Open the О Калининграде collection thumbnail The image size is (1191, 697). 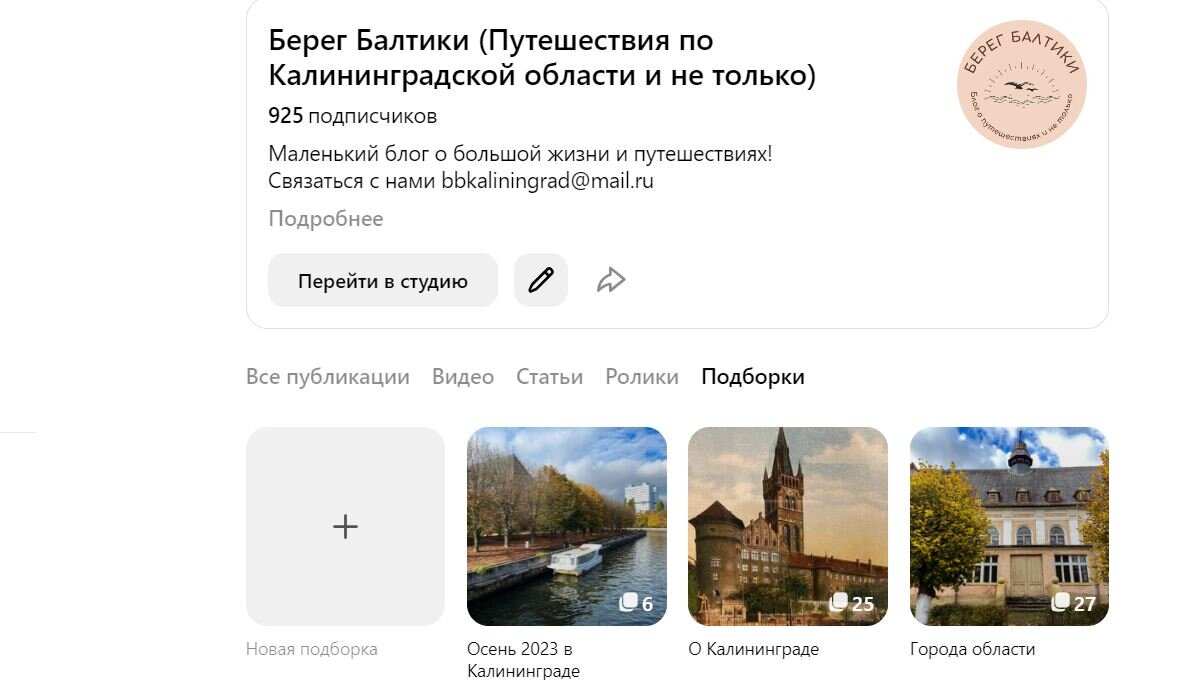pyautogui.click(x=788, y=526)
